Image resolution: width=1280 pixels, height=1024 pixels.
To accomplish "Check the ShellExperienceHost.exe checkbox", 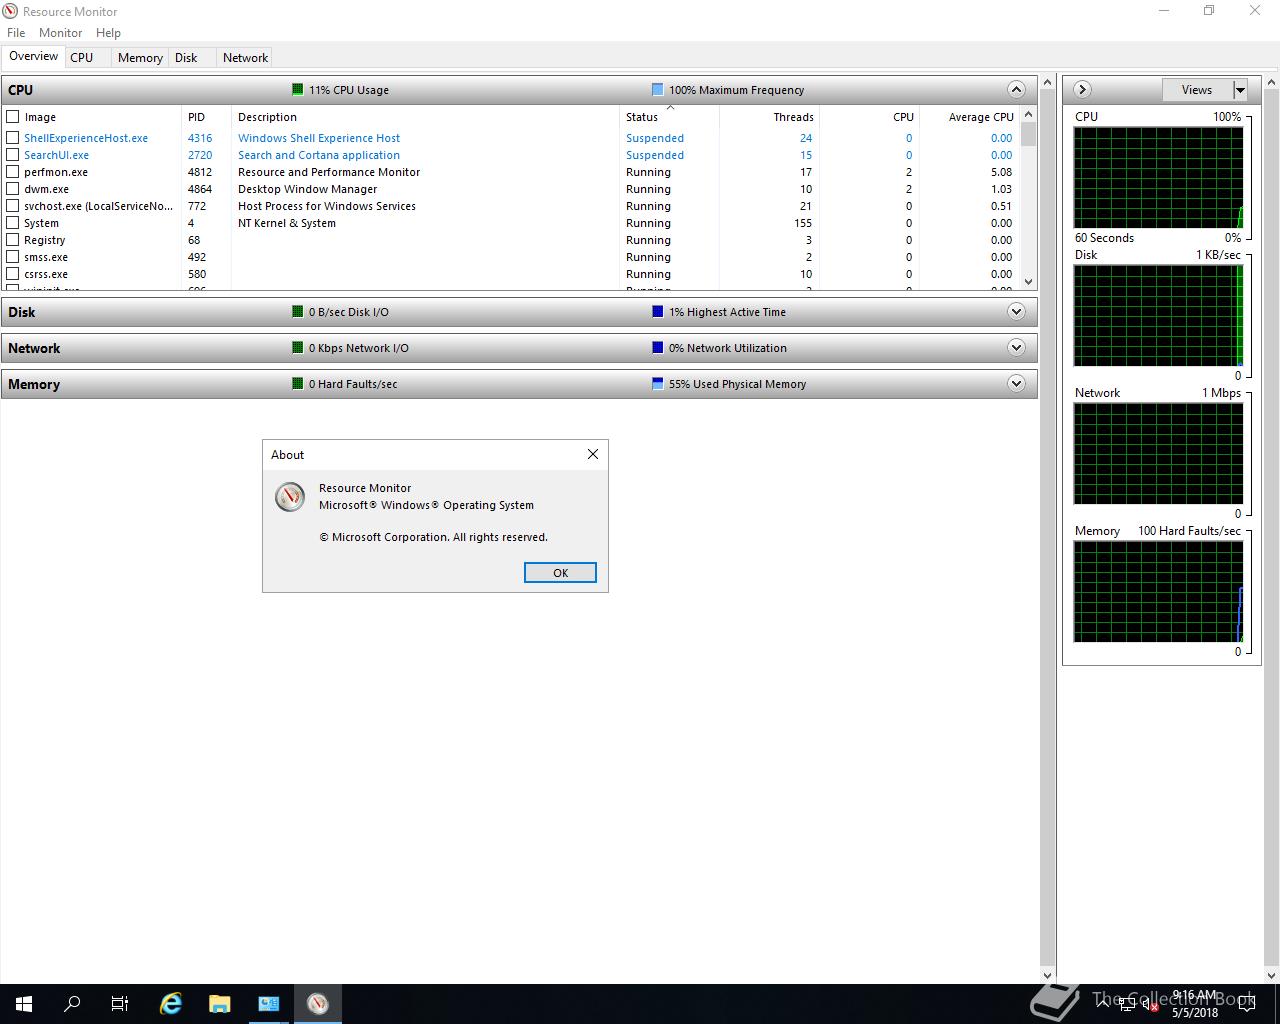I will tap(13, 138).
